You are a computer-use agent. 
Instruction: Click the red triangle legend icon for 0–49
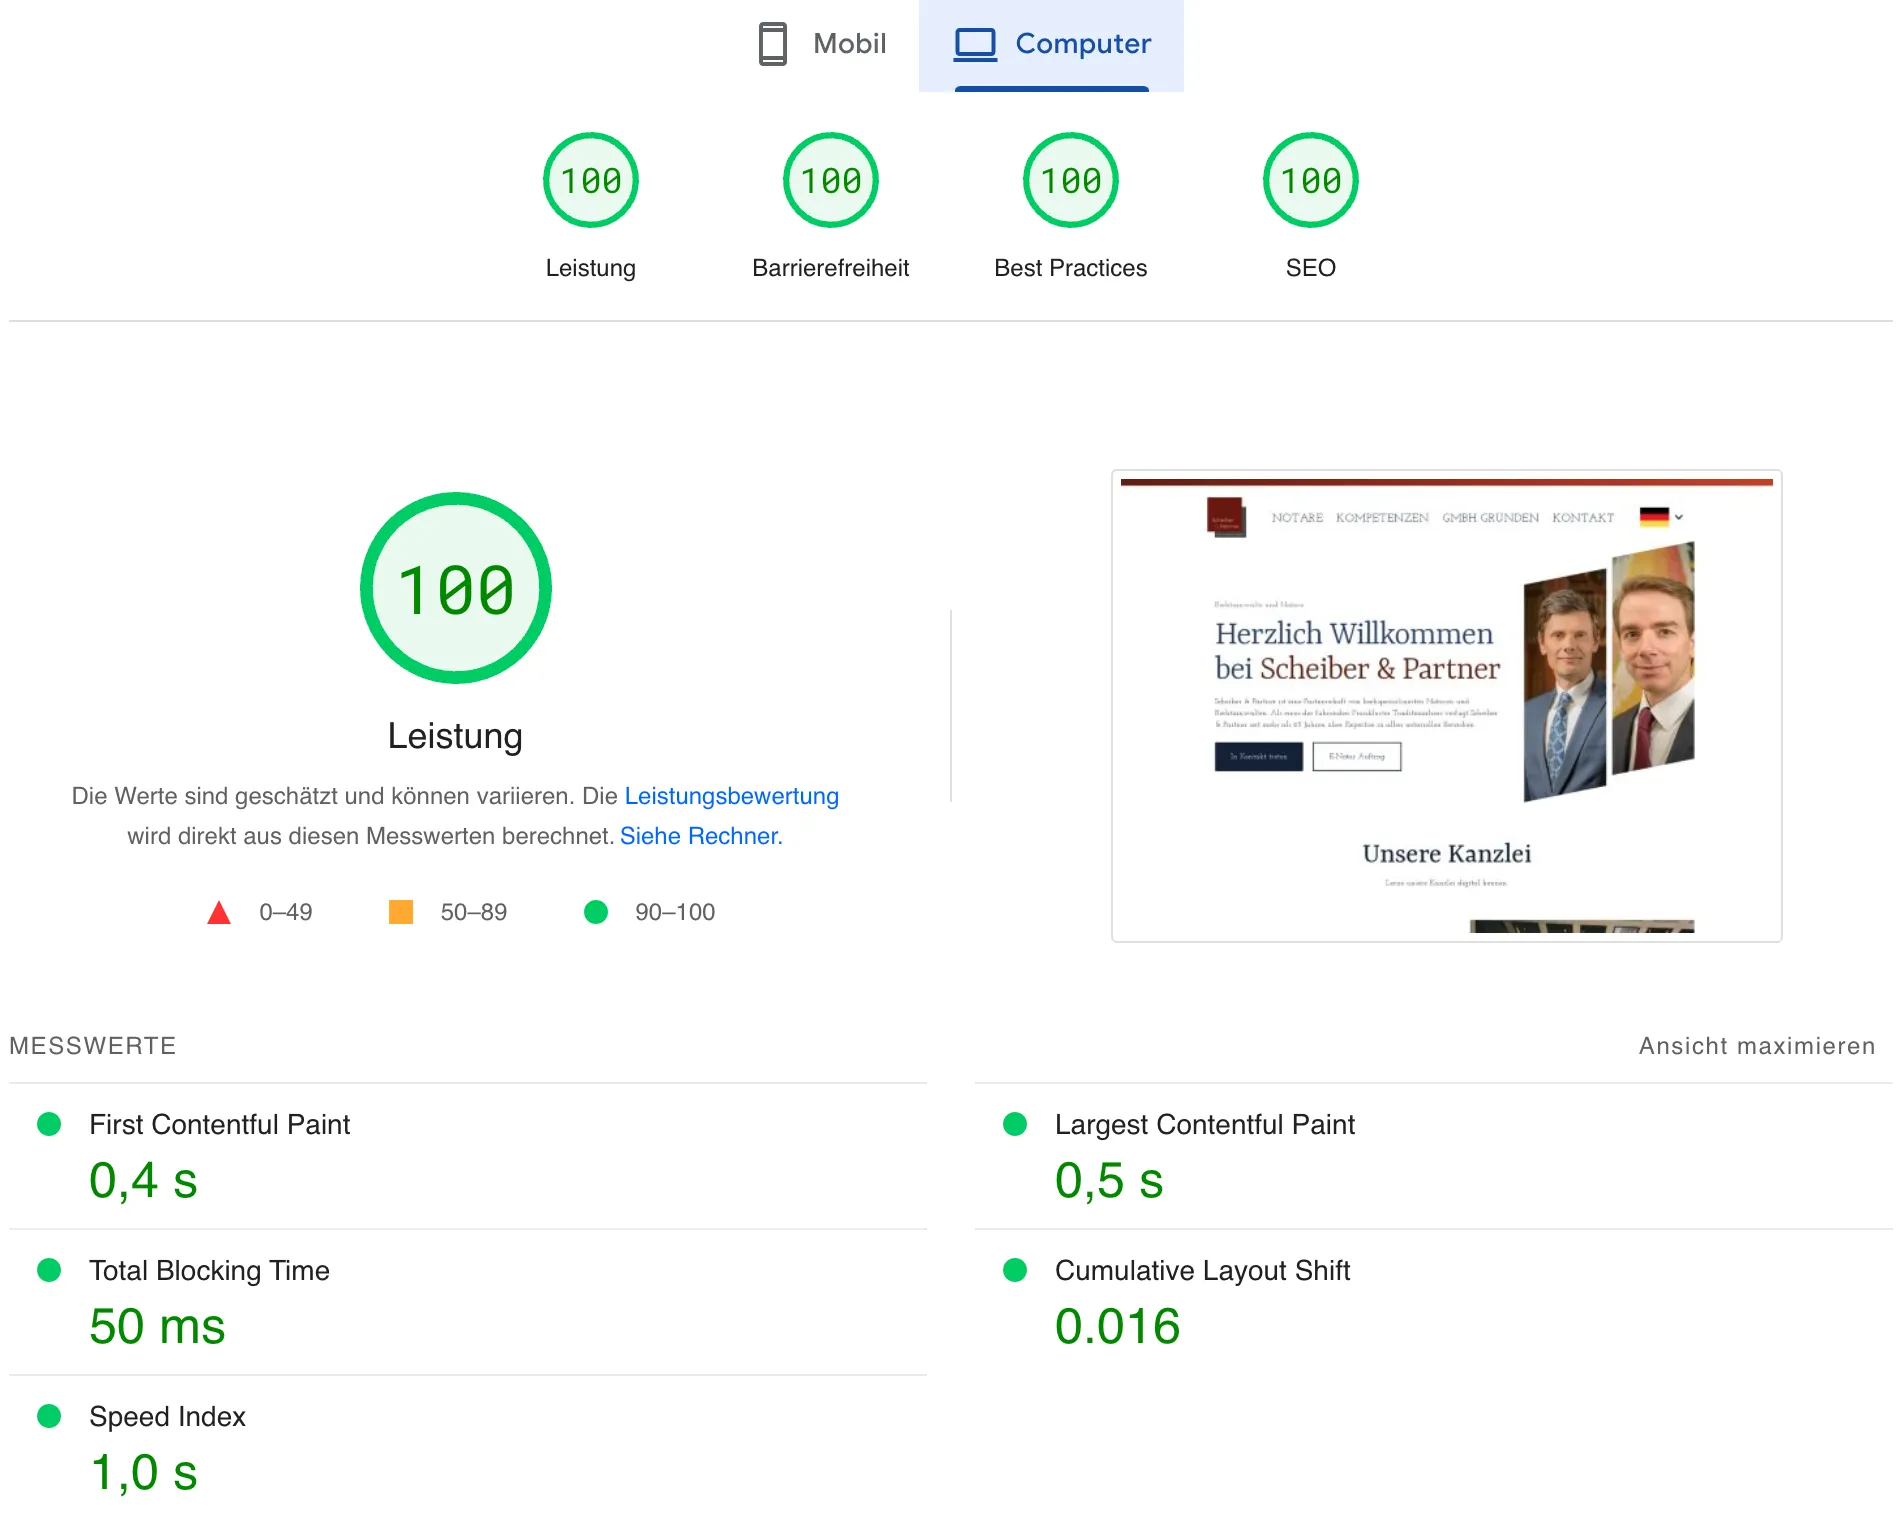[218, 912]
